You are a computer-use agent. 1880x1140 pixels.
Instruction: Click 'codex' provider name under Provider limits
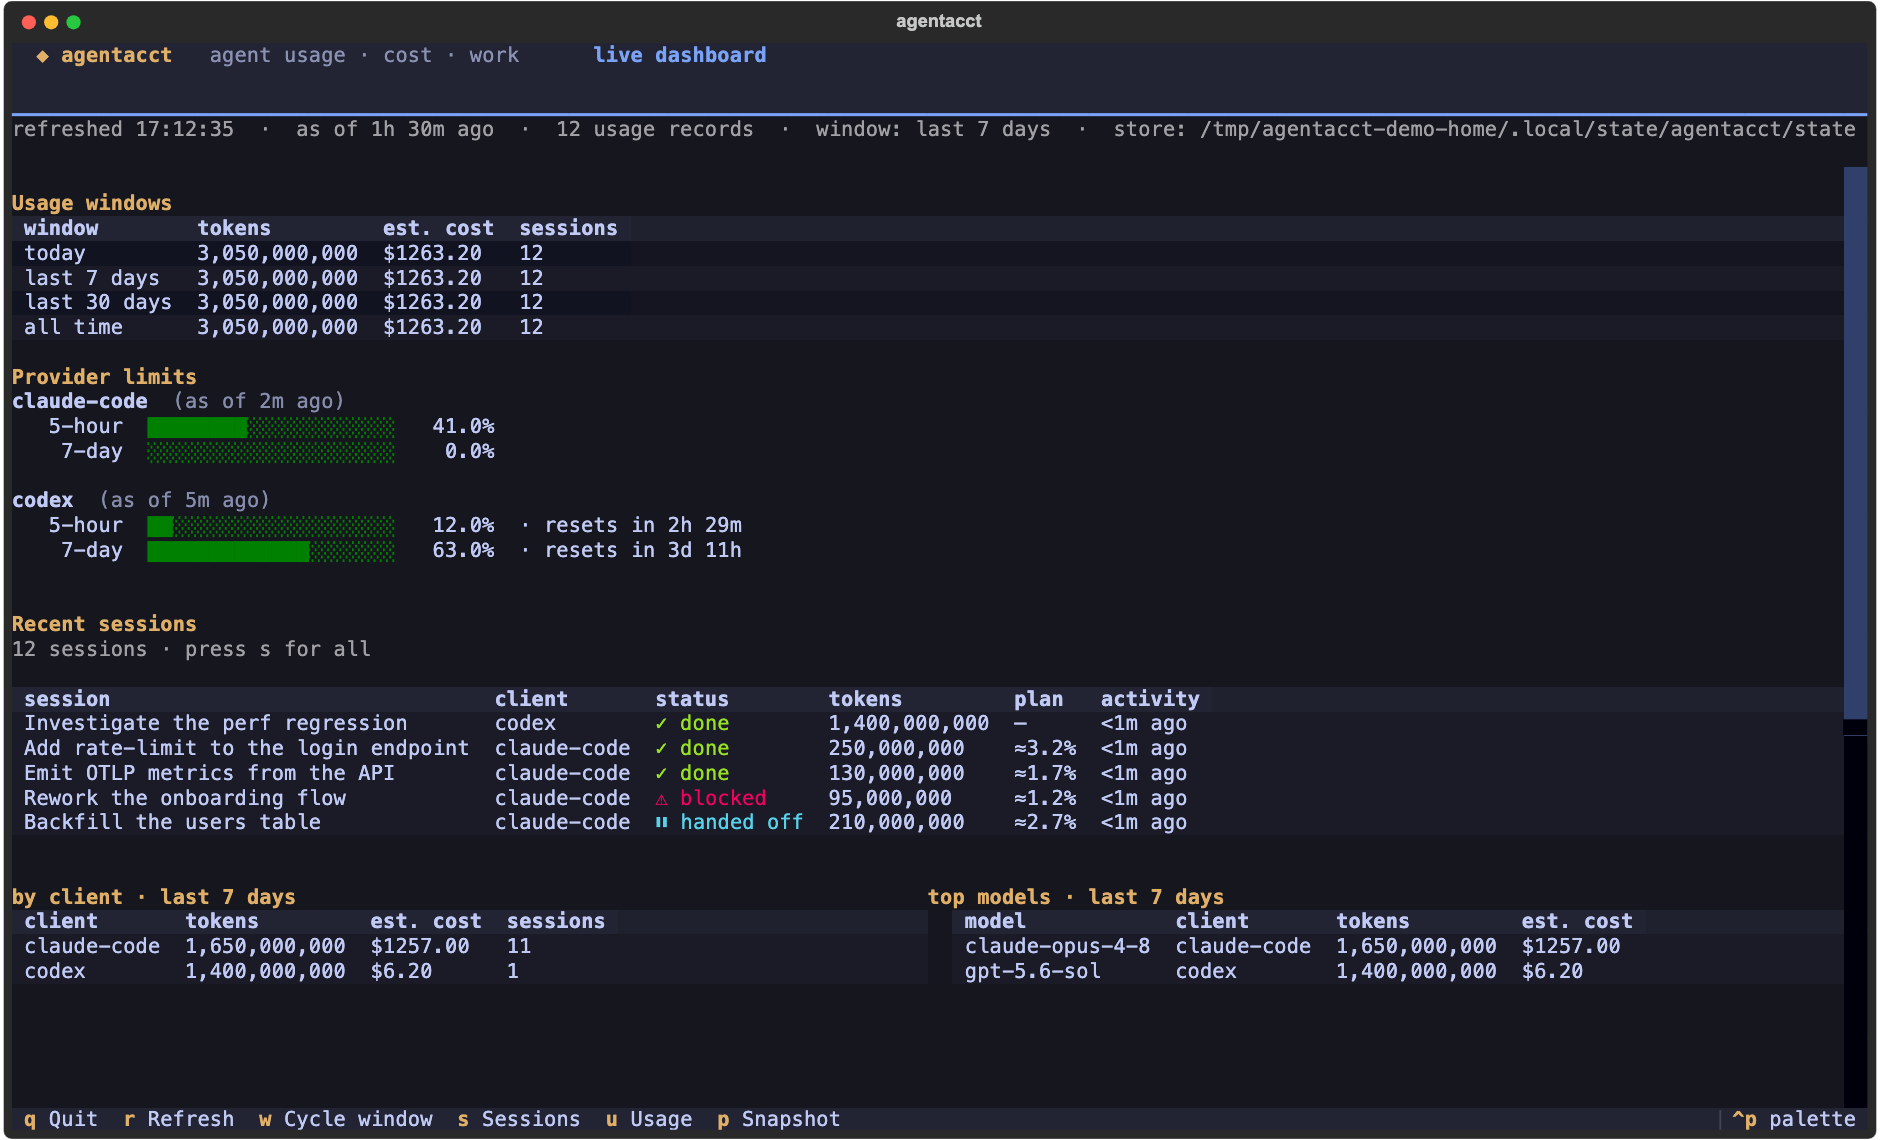tap(43, 501)
